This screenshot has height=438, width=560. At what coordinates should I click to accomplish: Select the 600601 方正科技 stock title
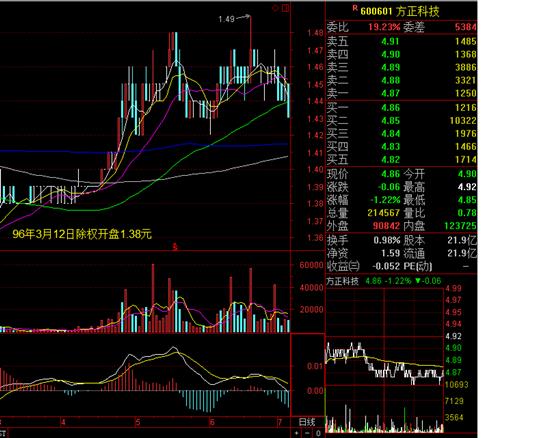point(400,11)
